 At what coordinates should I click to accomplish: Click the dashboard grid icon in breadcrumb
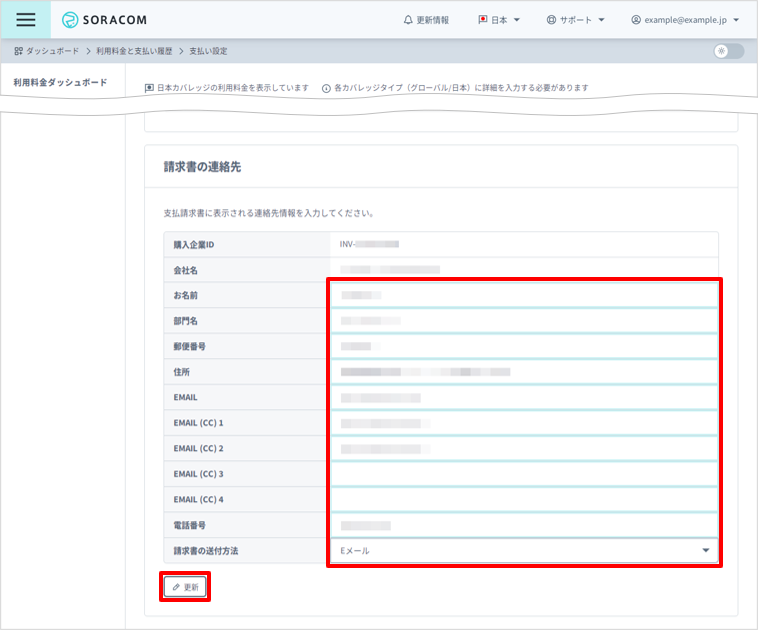coord(18,51)
